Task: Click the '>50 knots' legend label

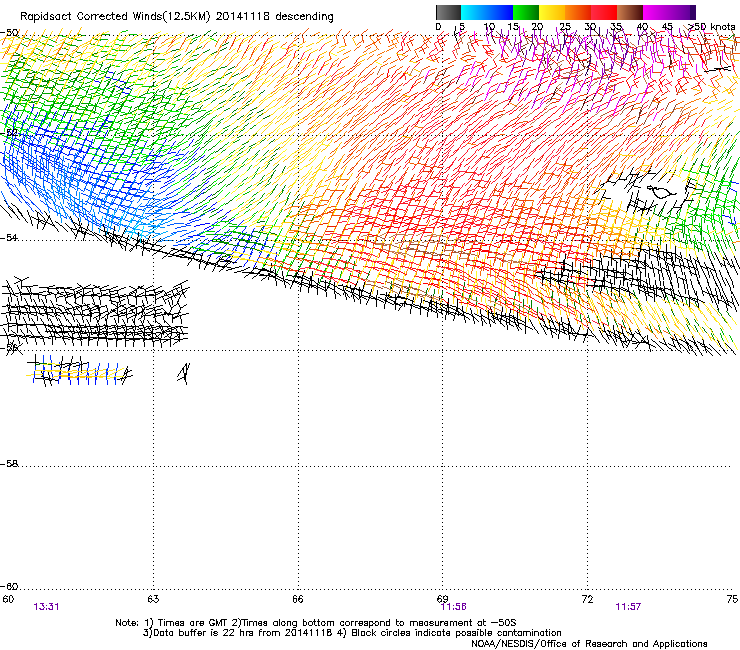Action: (x=712, y=27)
